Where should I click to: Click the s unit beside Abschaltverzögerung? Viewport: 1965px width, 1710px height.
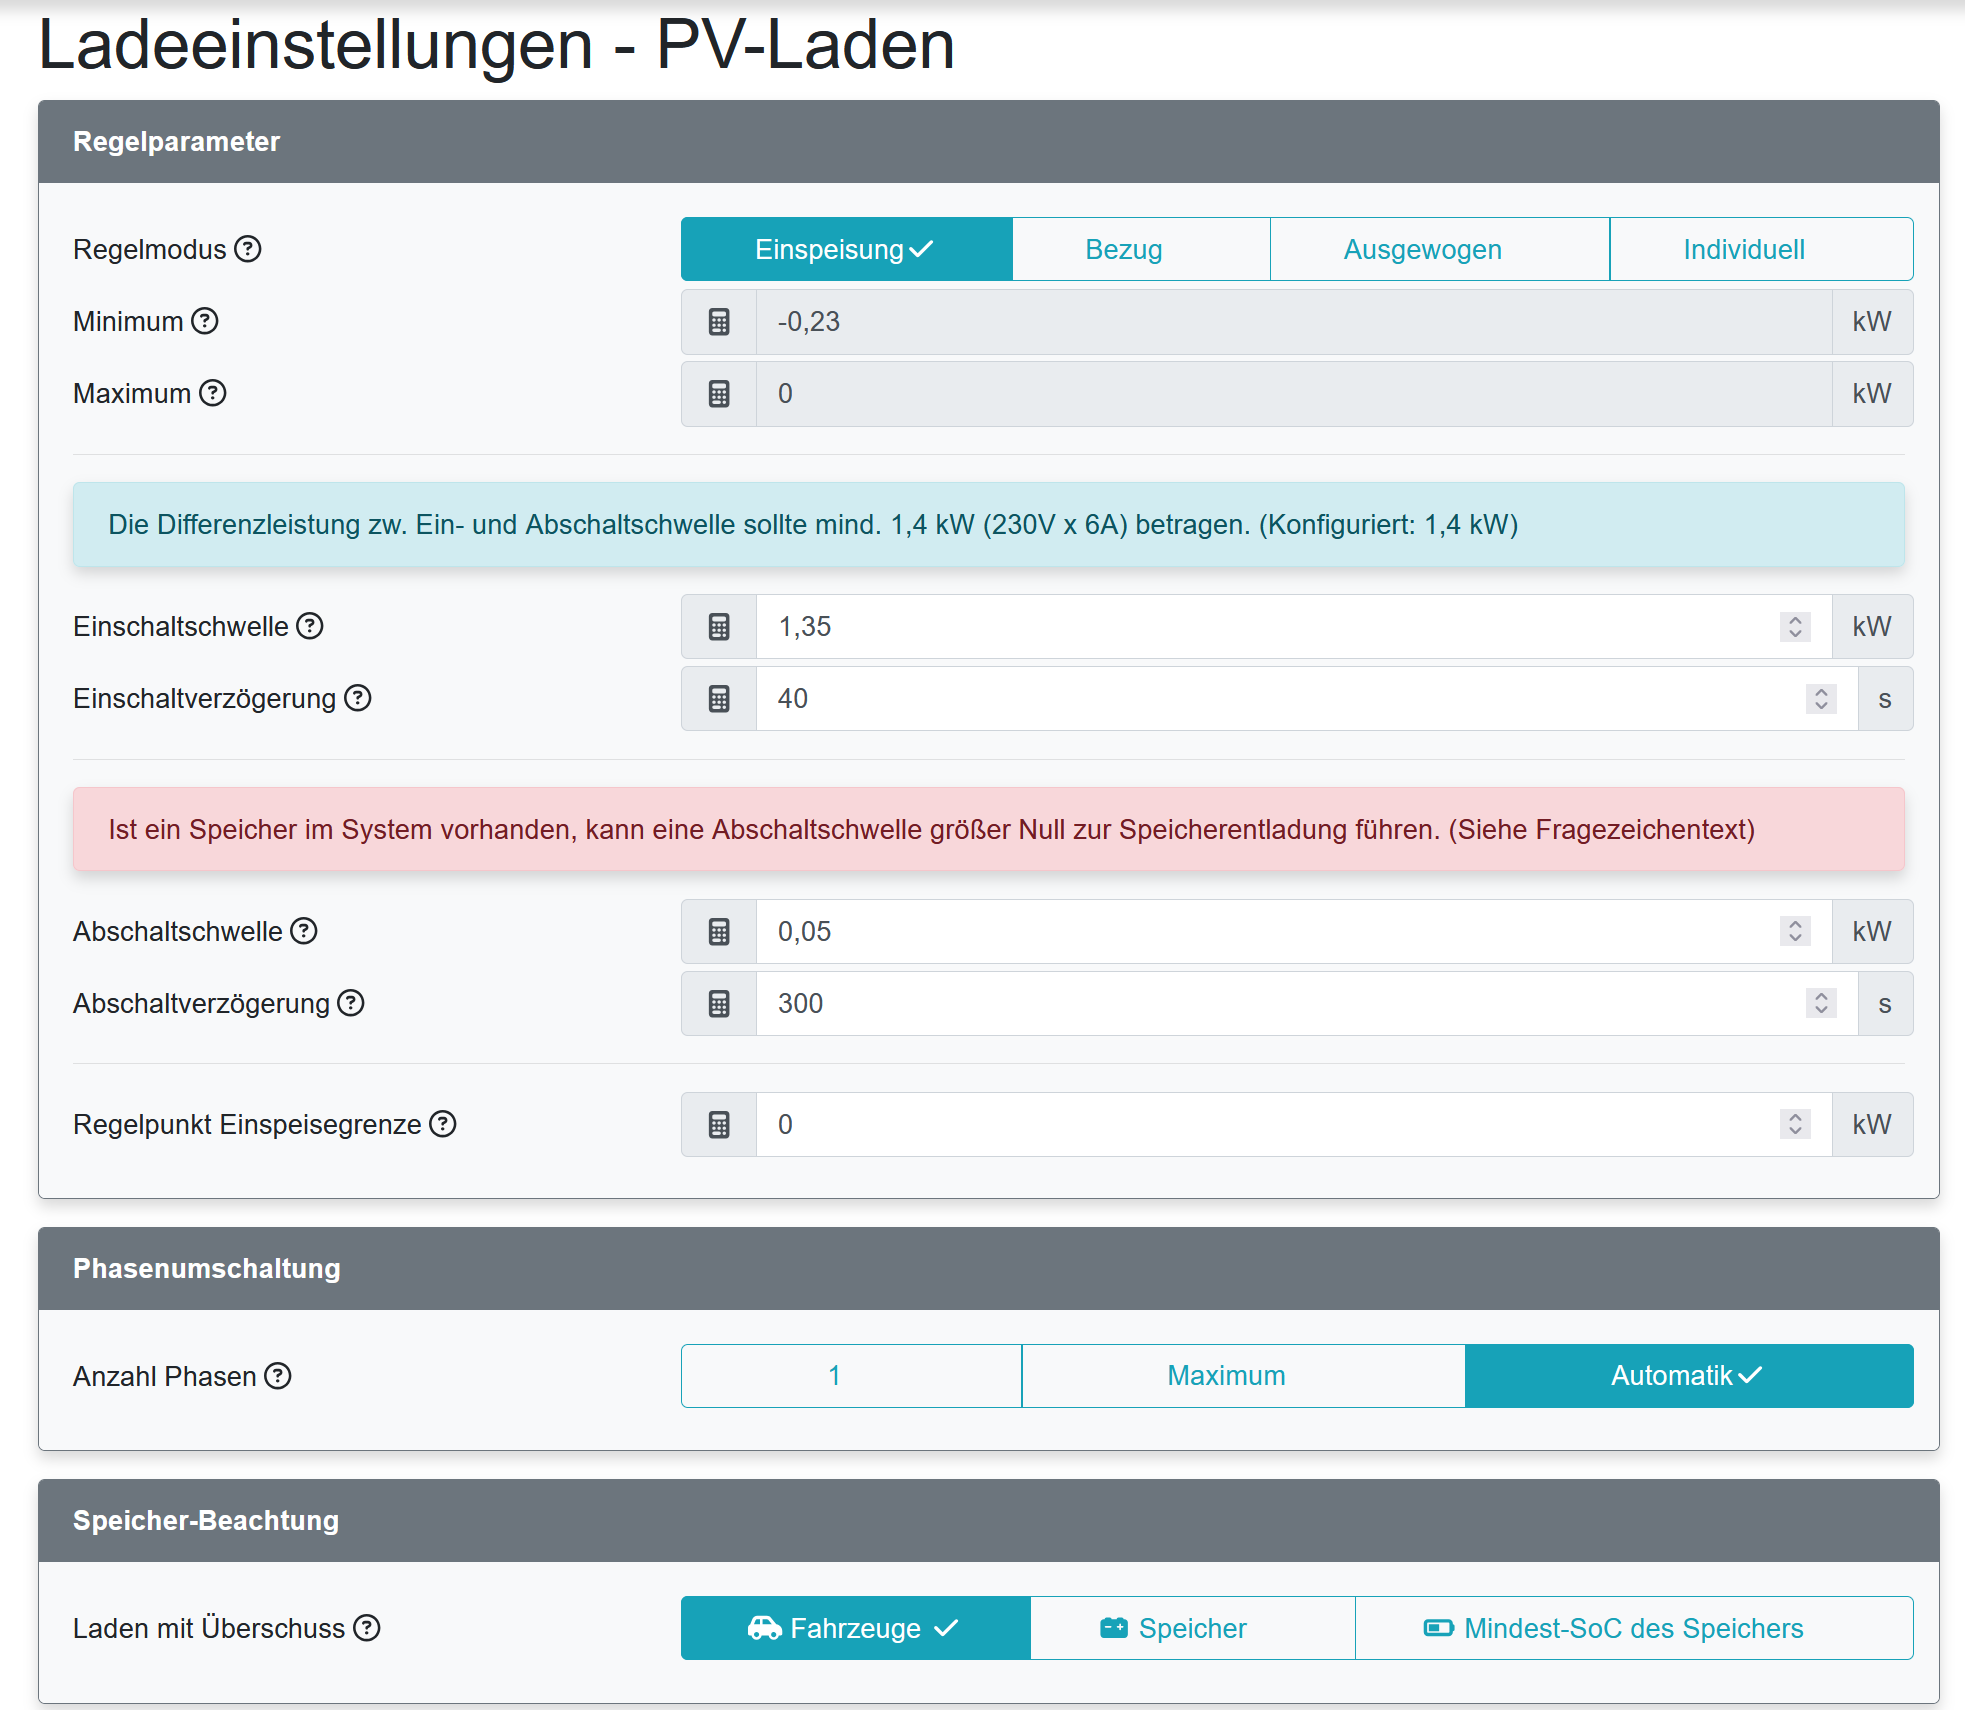click(x=1885, y=1004)
